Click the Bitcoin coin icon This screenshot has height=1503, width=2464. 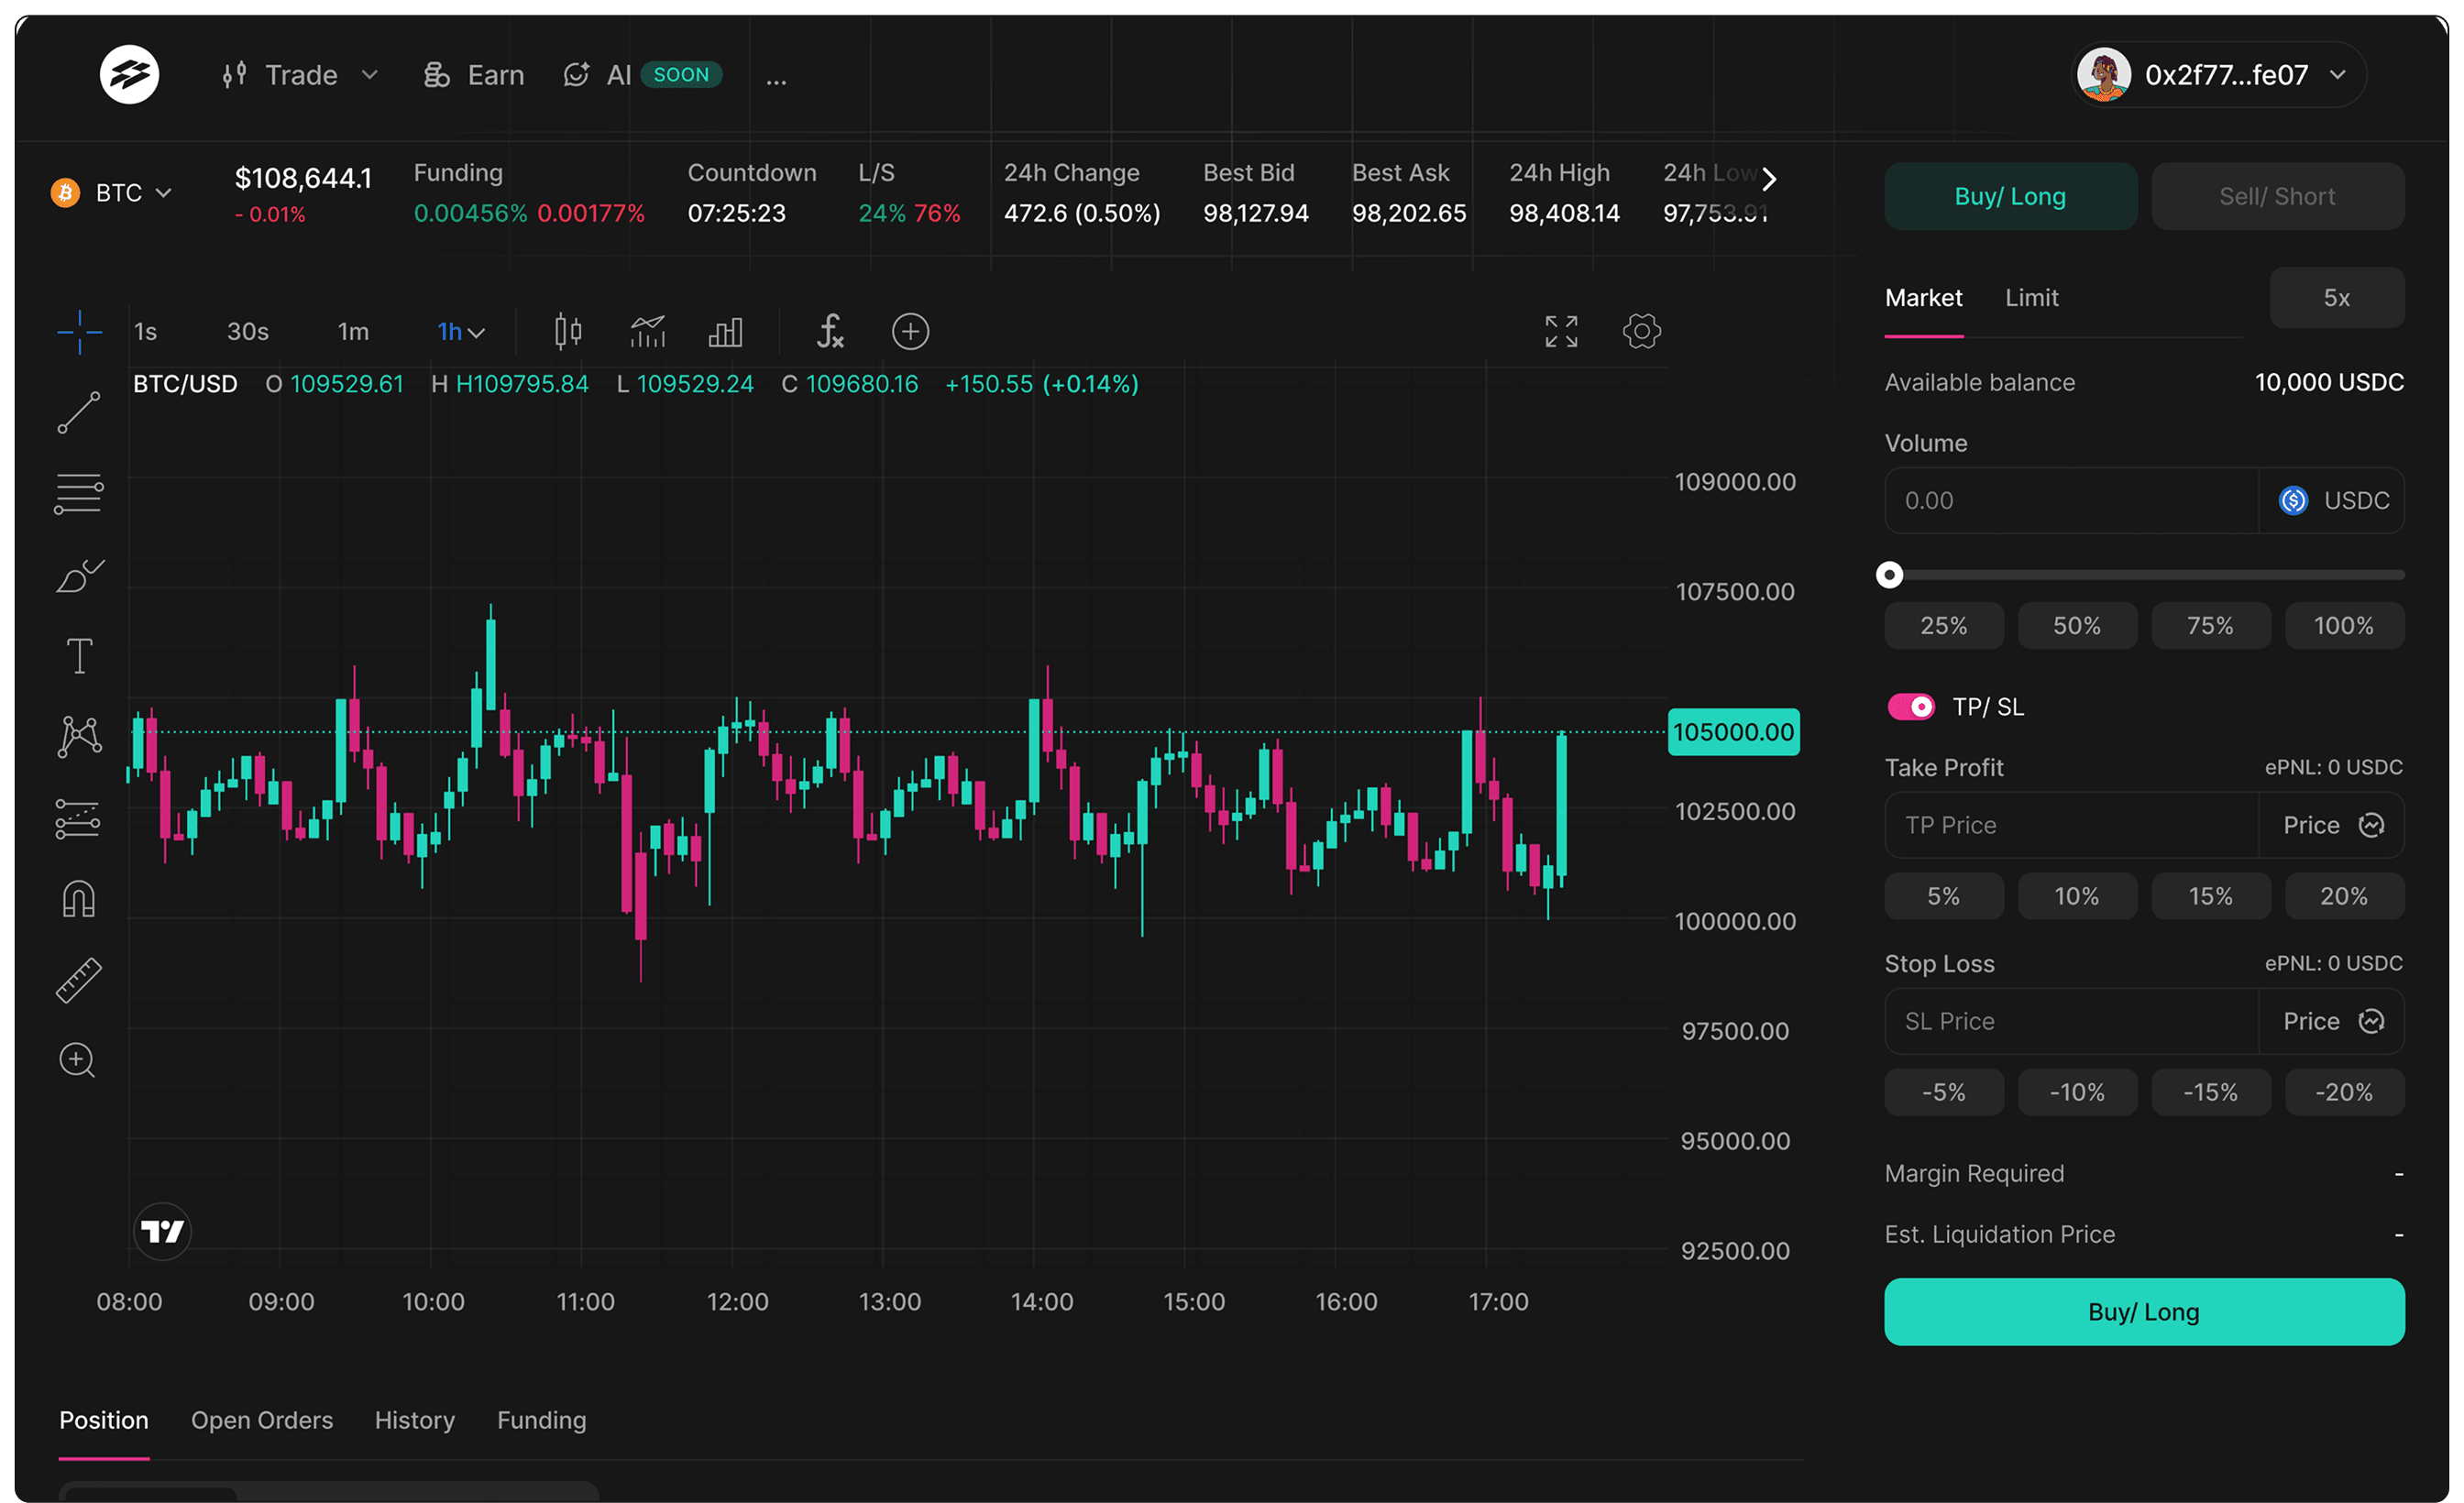pos(66,192)
